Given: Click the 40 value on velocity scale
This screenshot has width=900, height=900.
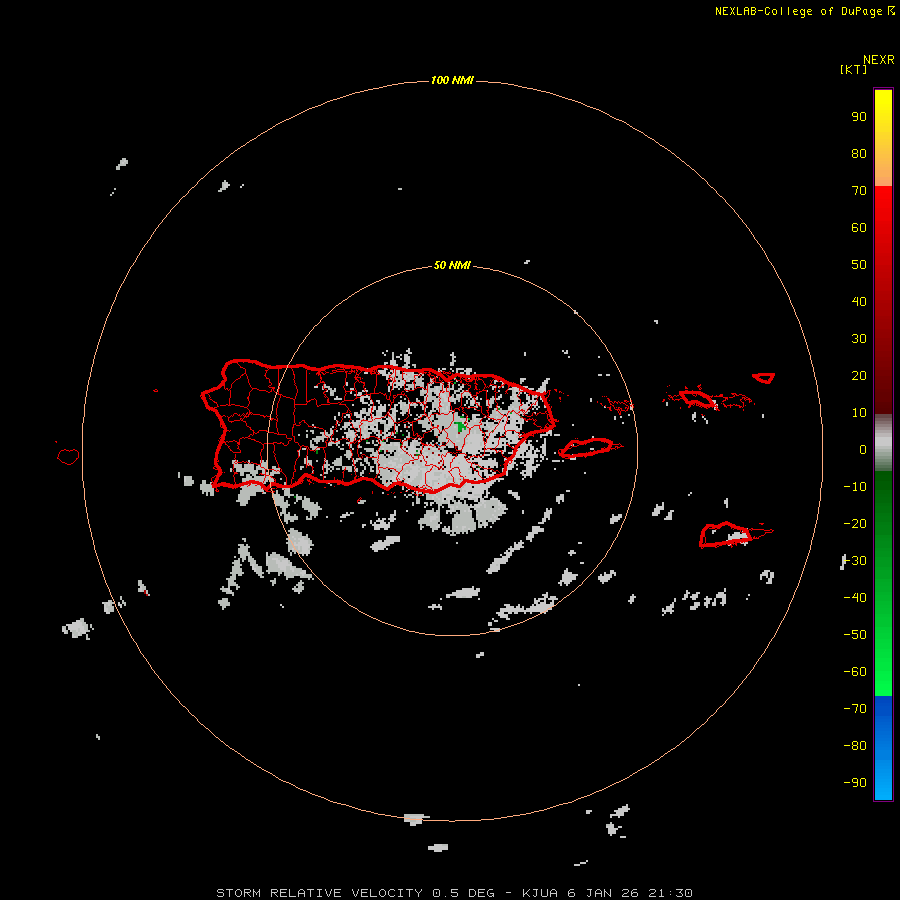Looking at the screenshot, I should (x=859, y=302).
